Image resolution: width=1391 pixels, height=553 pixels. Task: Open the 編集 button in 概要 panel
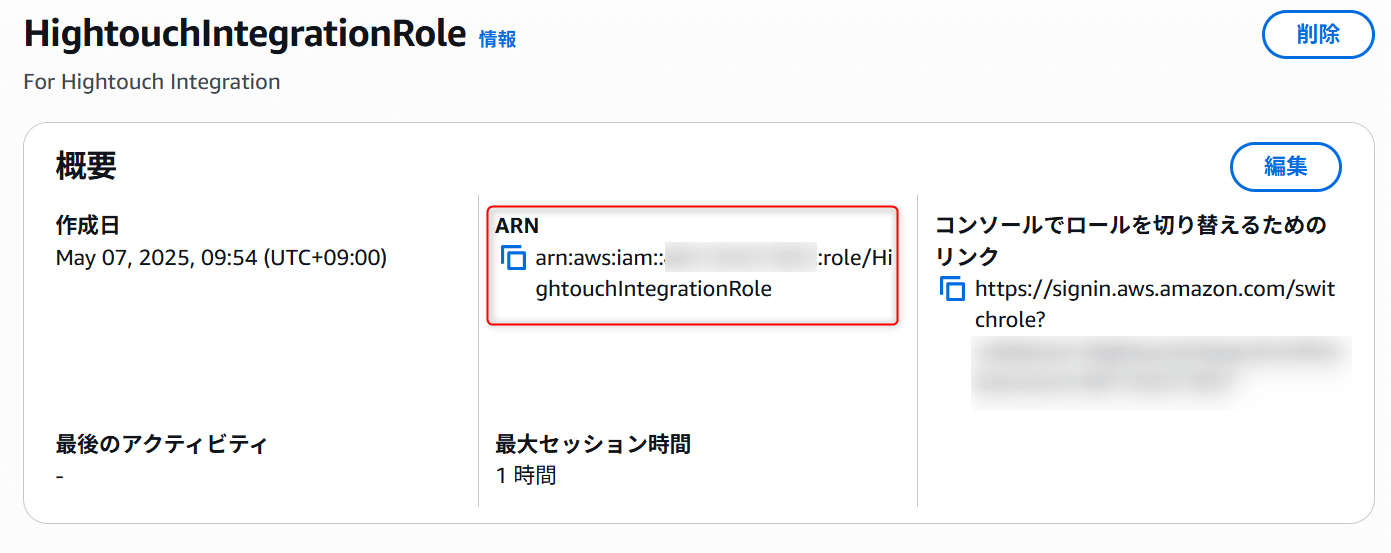pos(1285,167)
